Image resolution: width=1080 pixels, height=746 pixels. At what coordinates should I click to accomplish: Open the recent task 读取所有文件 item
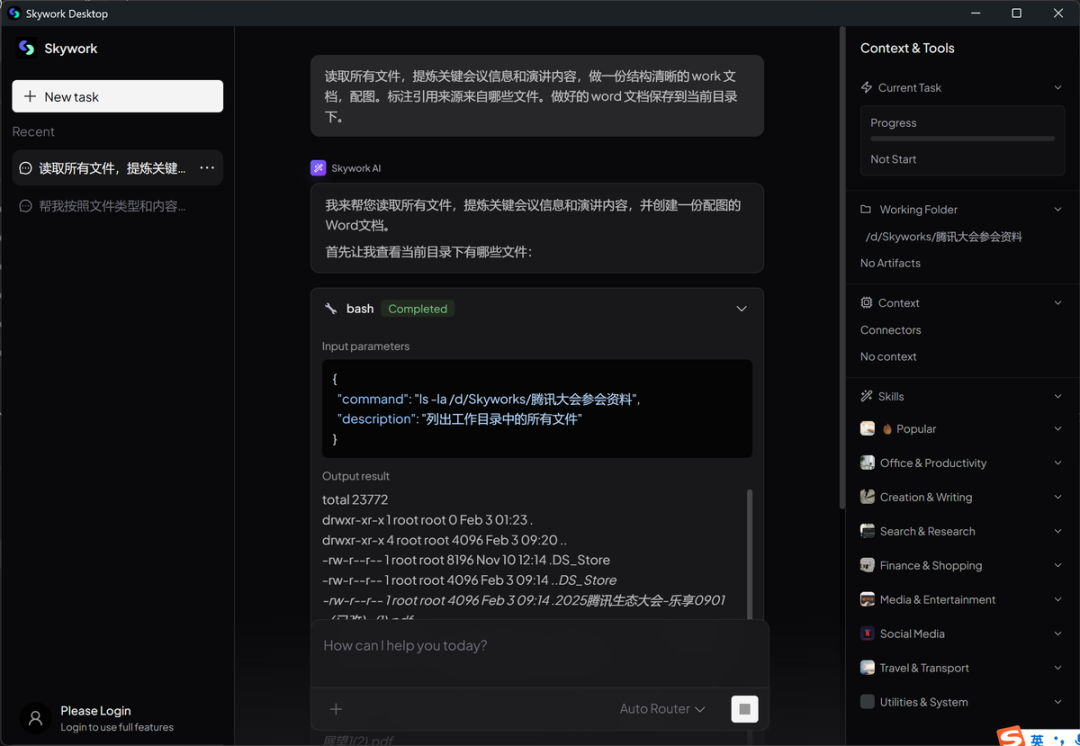[110, 167]
